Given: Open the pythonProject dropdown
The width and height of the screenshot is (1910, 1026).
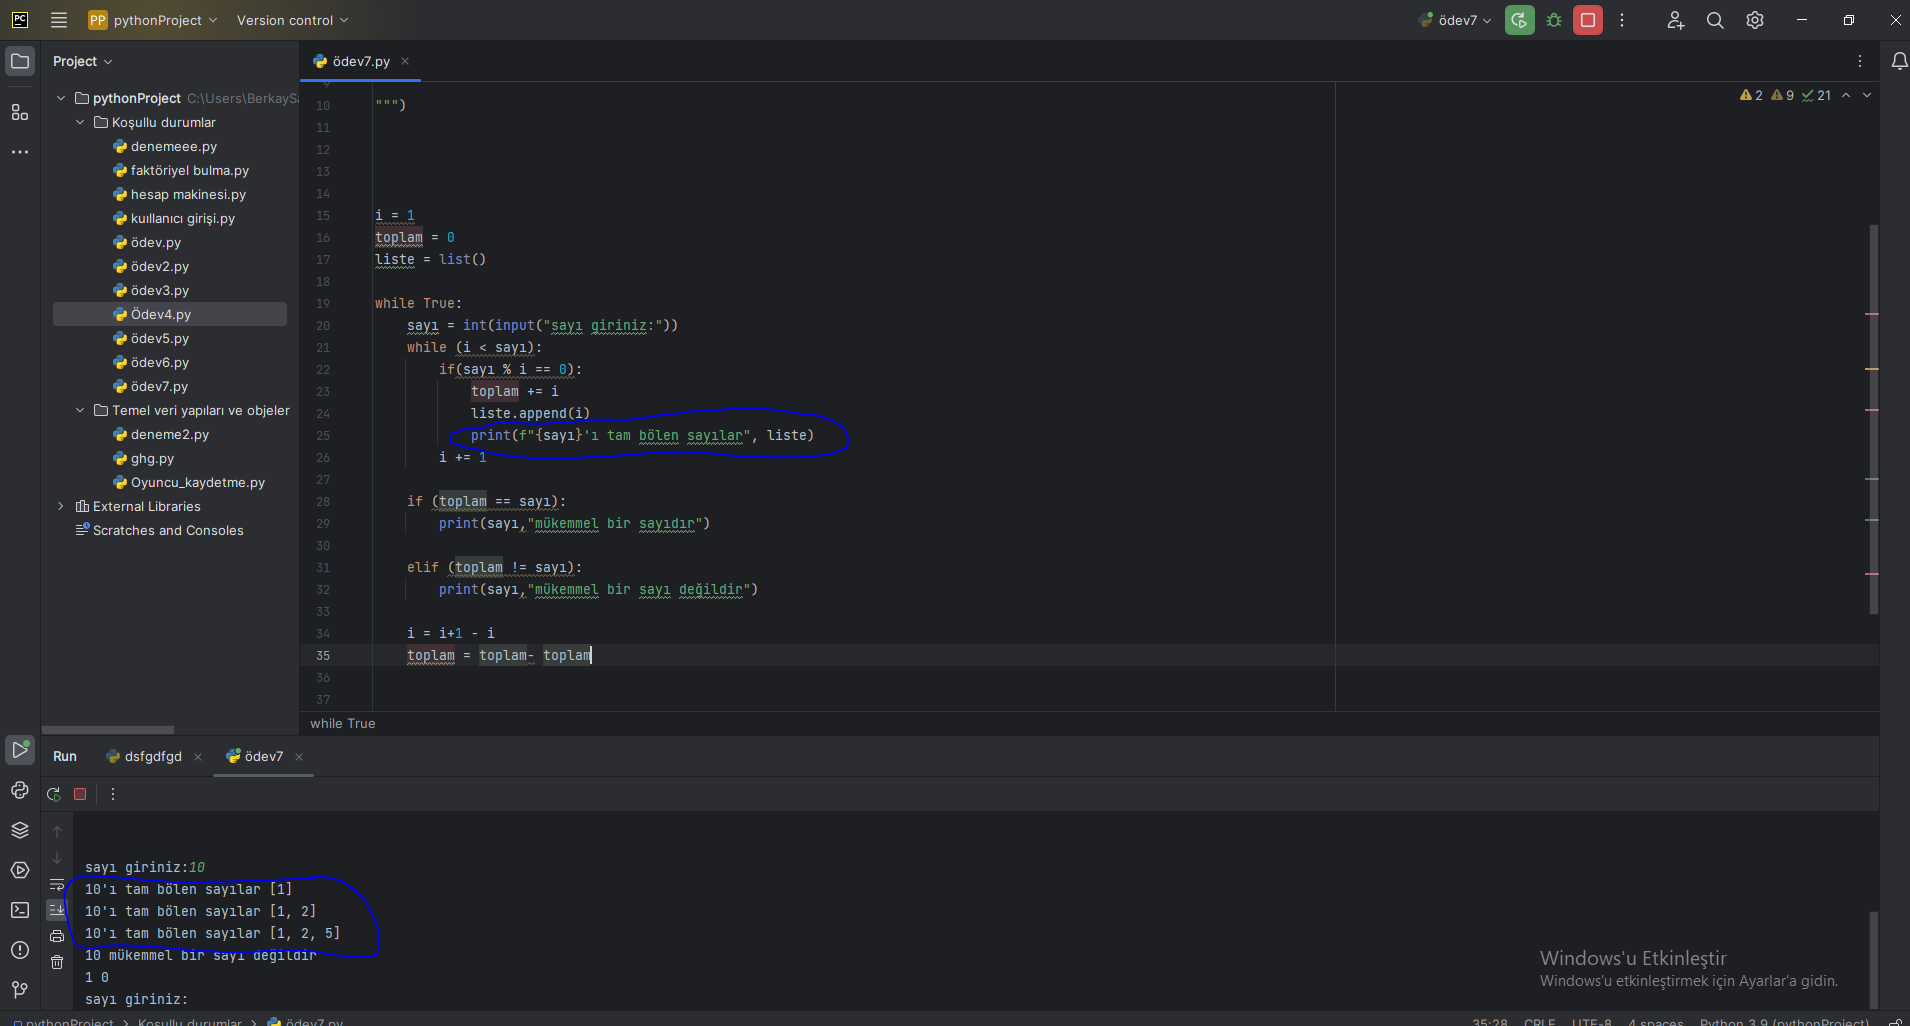Looking at the screenshot, I should click(x=152, y=20).
